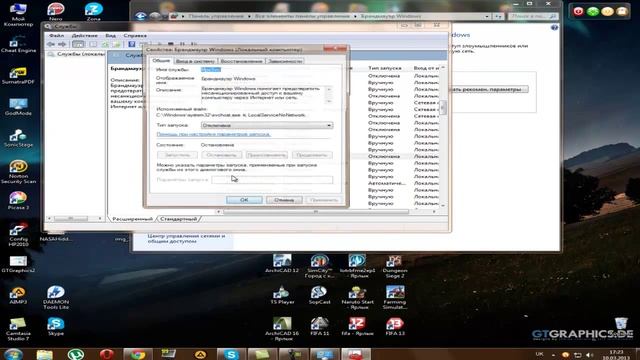Switch to Стандартный view tab
Viewport: 640px width, 360px height.
tap(178, 219)
